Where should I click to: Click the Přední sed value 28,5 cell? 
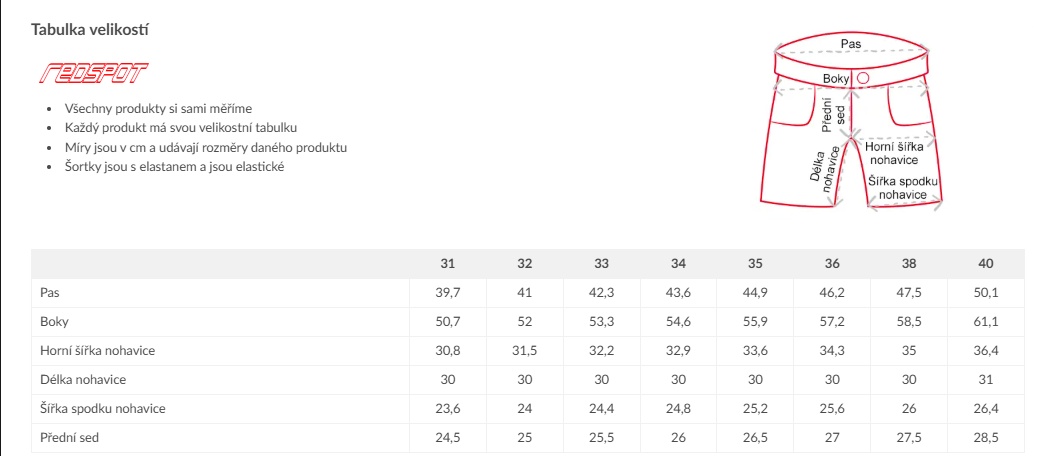[986, 438]
